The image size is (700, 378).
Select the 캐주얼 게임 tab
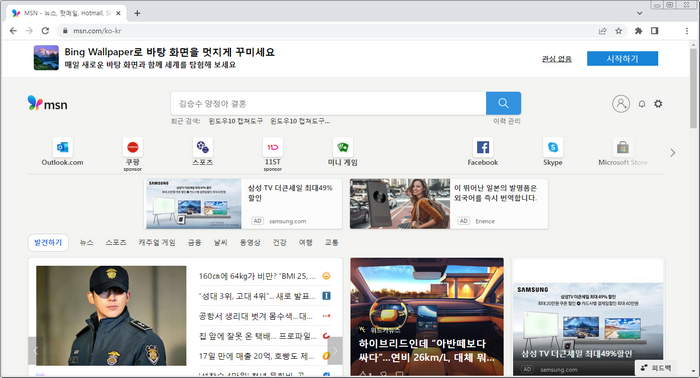coord(157,243)
